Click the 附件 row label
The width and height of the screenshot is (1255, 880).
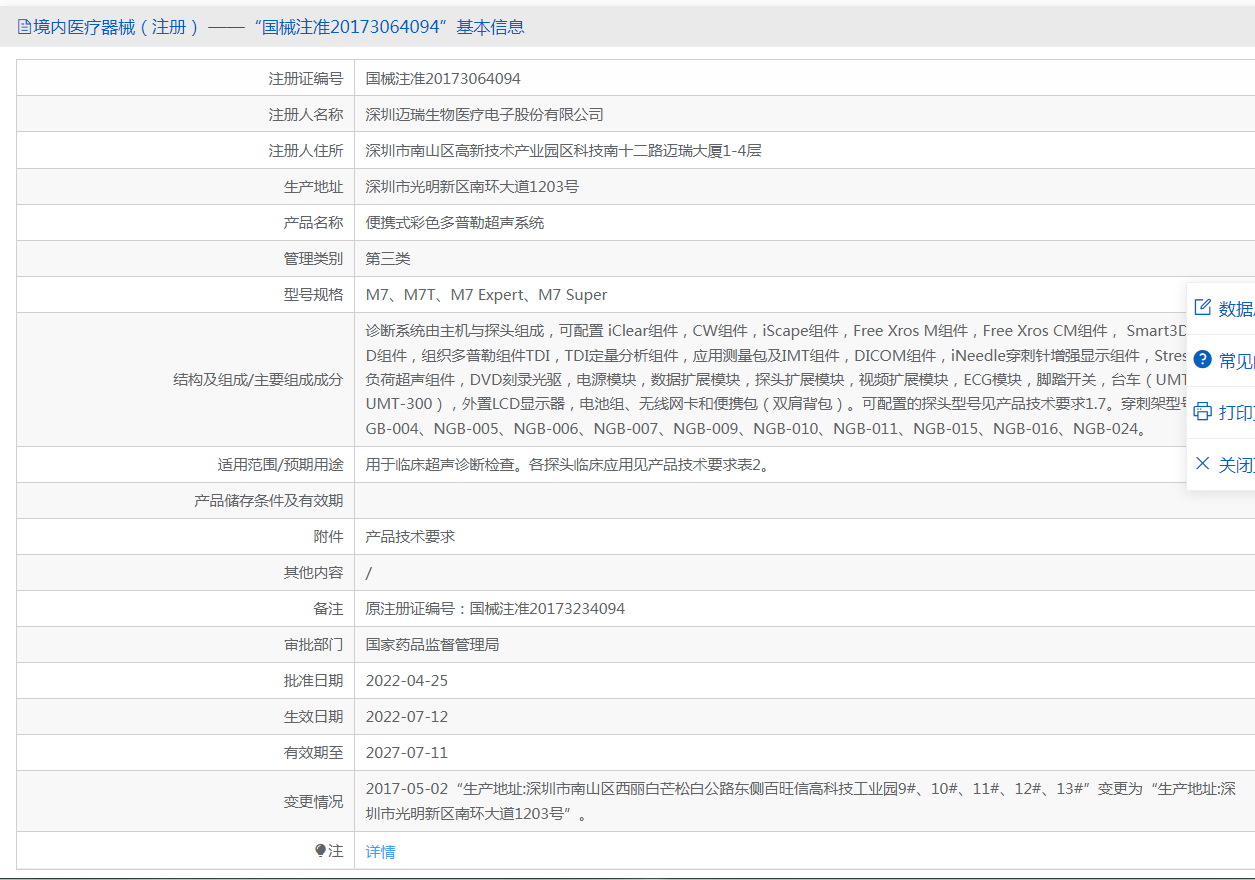[328, 537]
